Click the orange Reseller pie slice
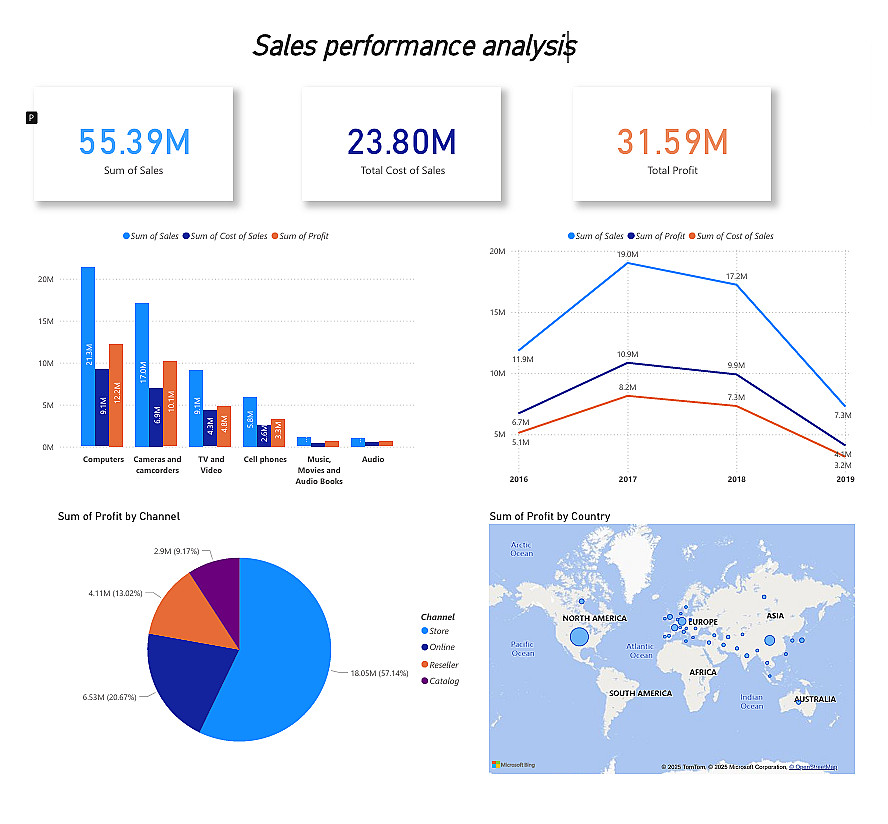This screenshot has width=888, height=824. click(x=190, y=614)
